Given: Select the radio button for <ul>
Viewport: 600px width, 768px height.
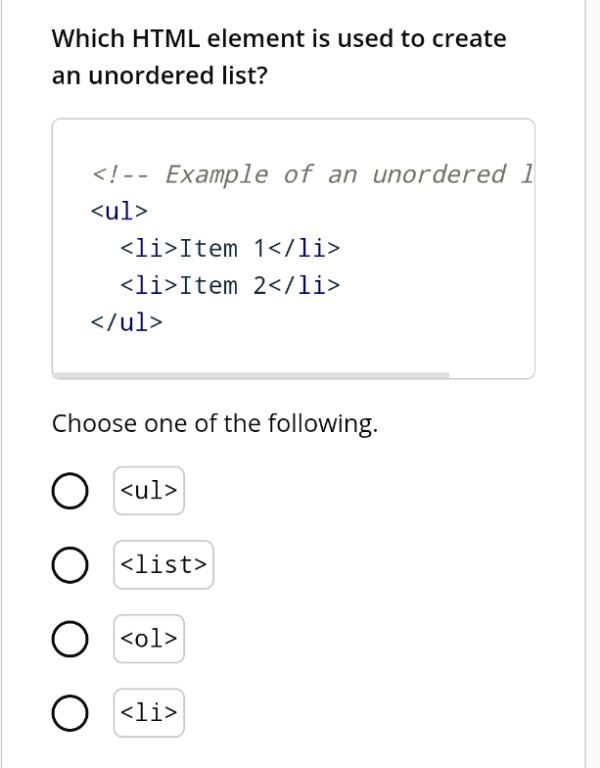Looking at the screenshot, I should (68, 491).
